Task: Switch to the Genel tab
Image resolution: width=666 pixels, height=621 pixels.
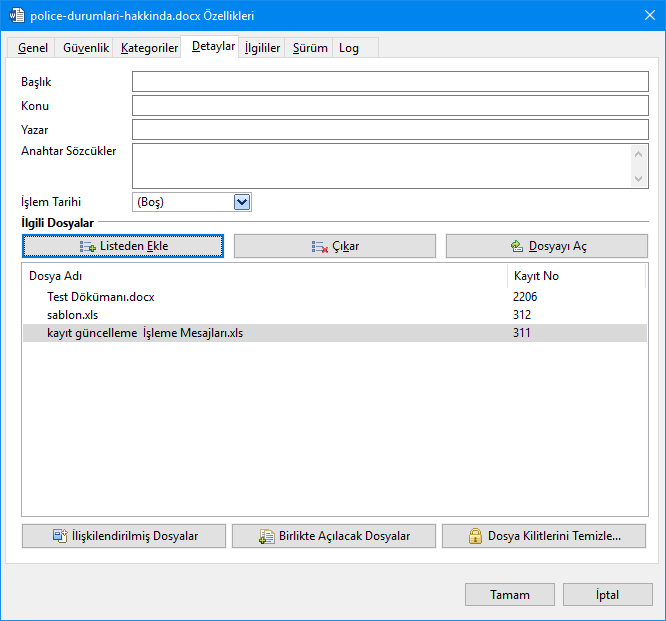Action: click(33, 48)
